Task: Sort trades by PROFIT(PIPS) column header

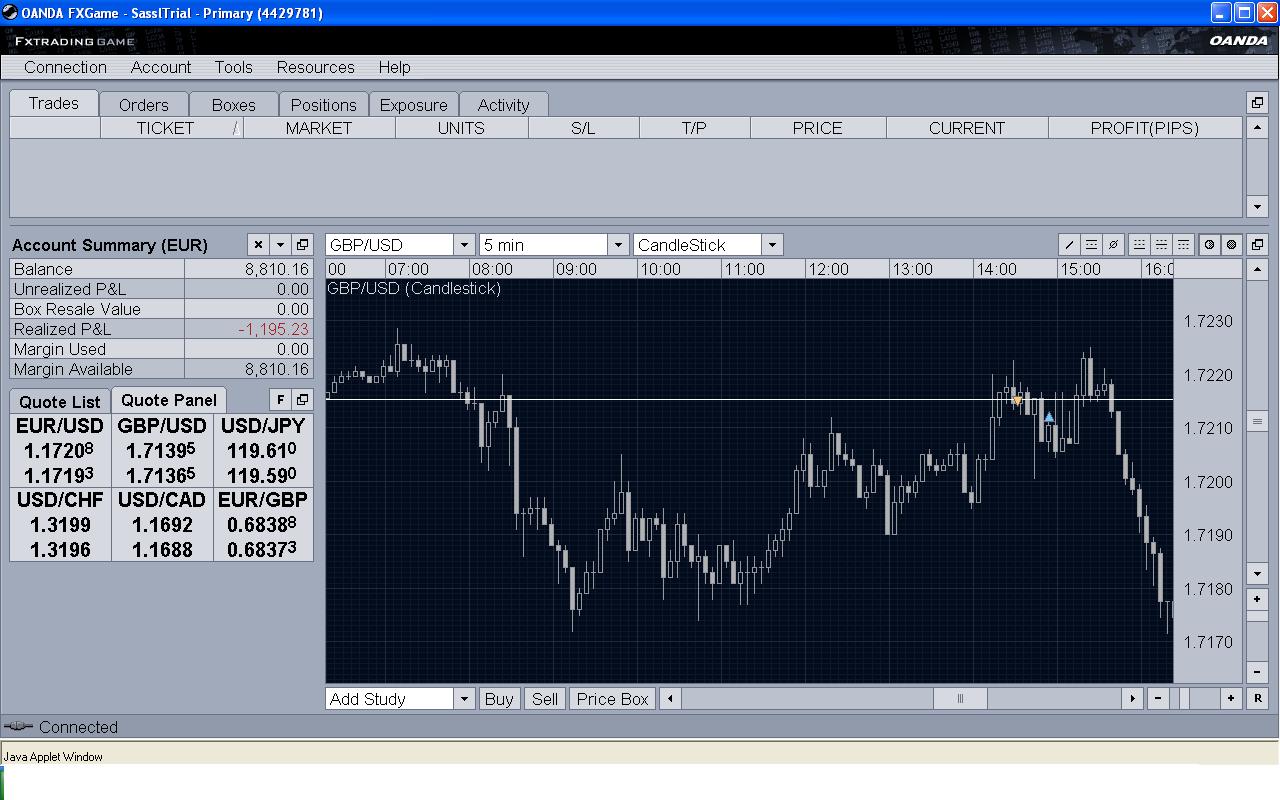Action: click(1145, 128)
